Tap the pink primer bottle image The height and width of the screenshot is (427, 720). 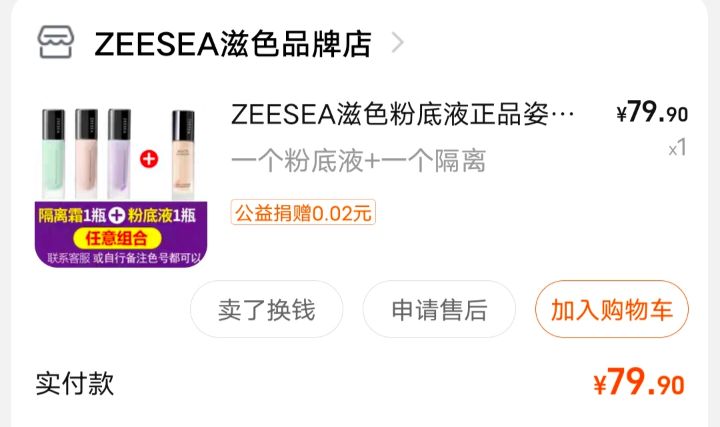(x=86, y=153)
